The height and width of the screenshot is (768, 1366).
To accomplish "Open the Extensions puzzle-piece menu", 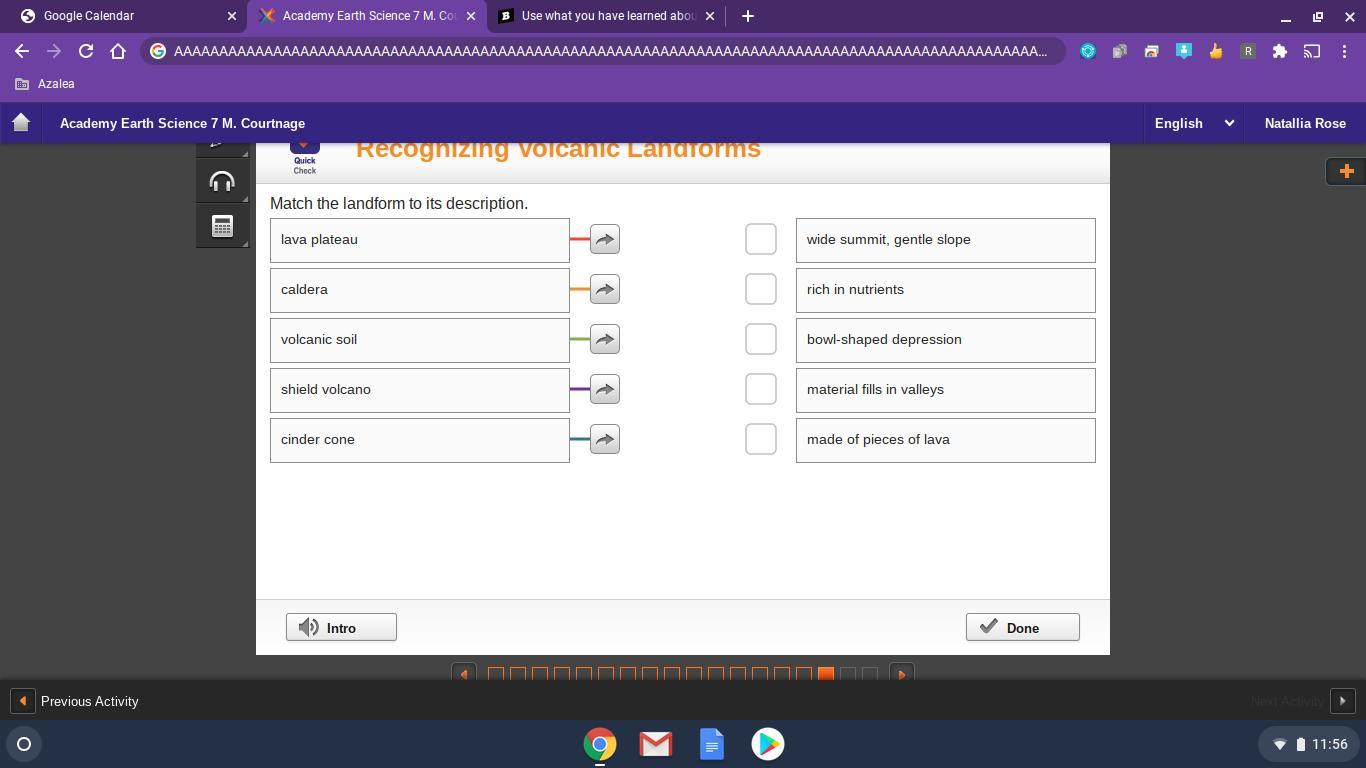I will [x=1280, y=51].
